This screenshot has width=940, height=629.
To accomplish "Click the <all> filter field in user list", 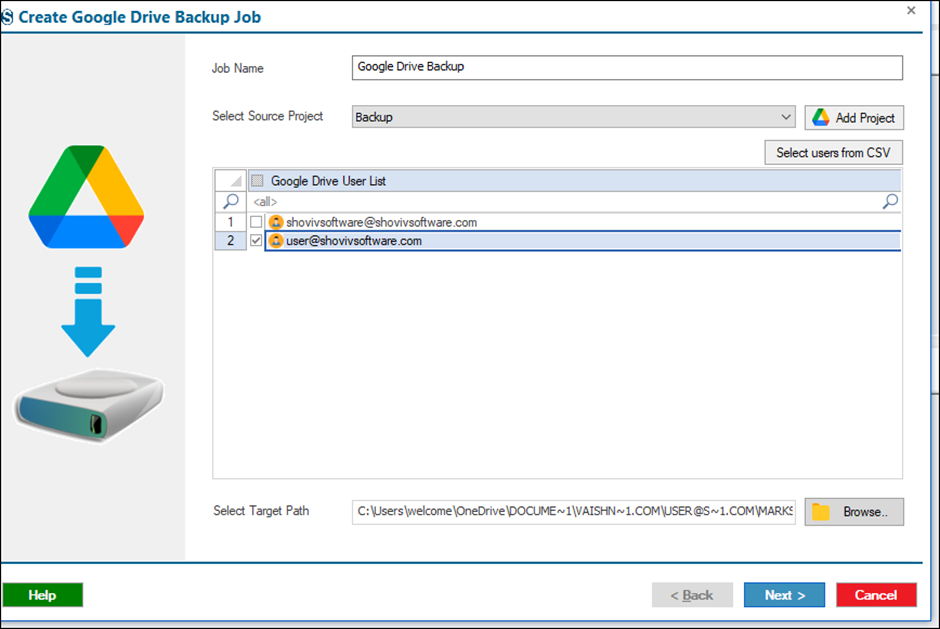I will click(x=564, y=201).
